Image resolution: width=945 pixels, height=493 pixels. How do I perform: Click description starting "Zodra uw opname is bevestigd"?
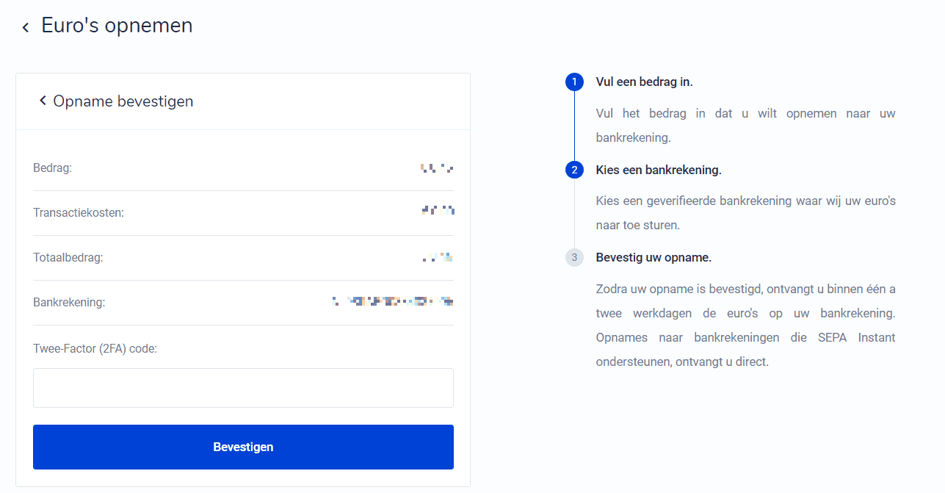[x=746, y=325]
